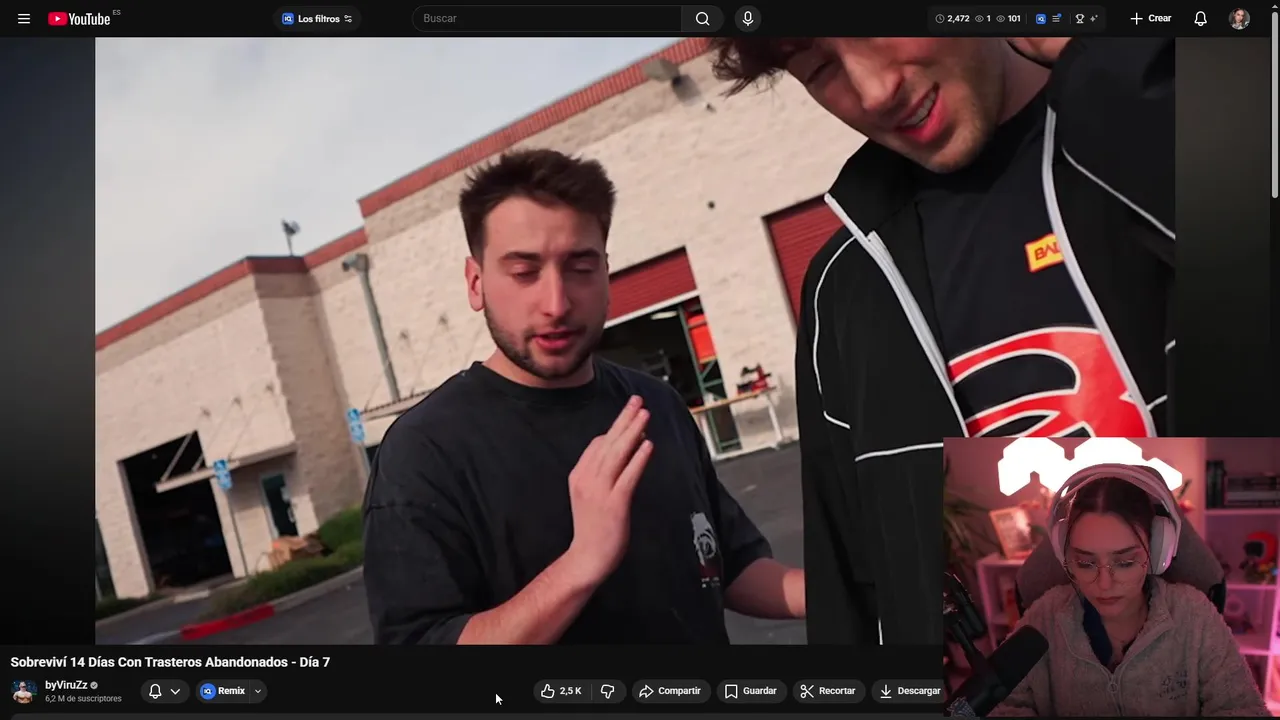The width and height of the screenshot is (1280, 720).
Task: Open the blue IQ extension icon in the header
Action: (x=1041, y=19)
